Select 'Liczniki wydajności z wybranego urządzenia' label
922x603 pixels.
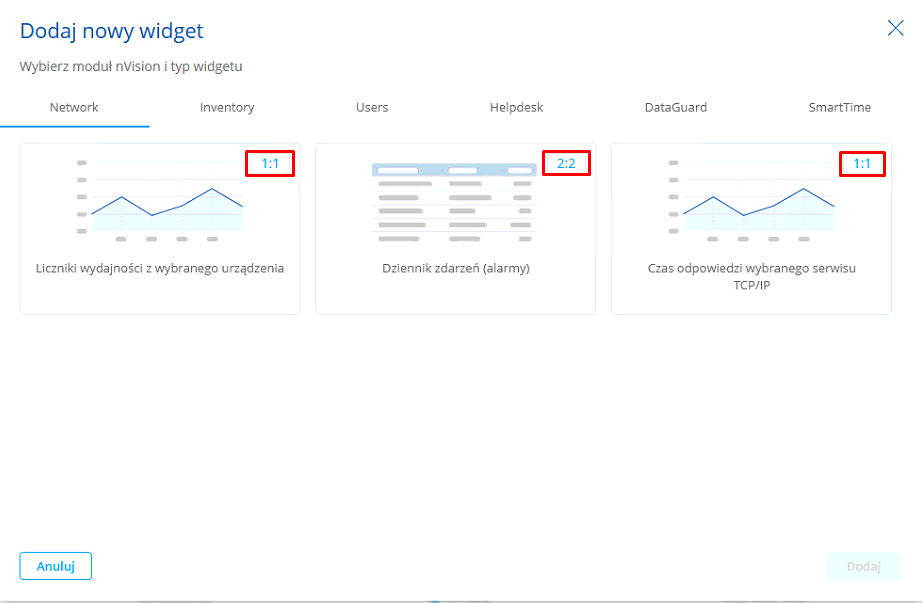click(x=160, y=268)
